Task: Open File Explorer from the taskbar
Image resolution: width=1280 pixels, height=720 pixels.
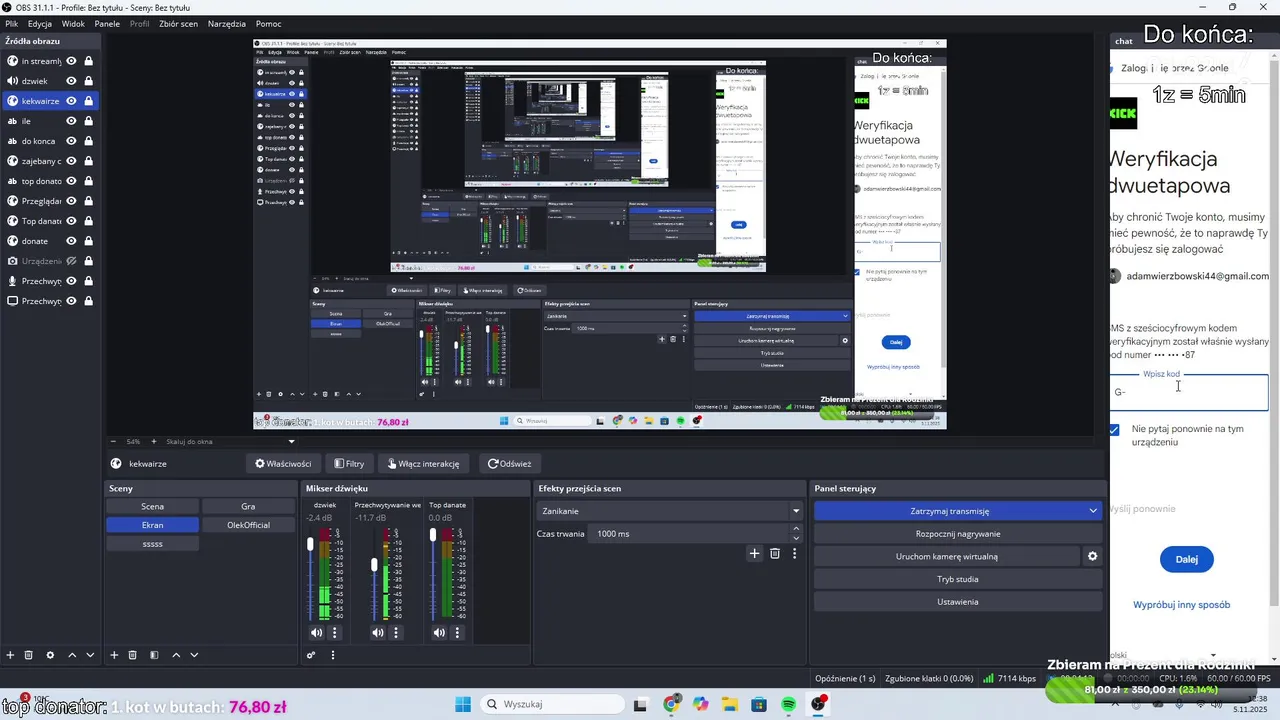Action: pyautogui.click(x=730, y=704)
